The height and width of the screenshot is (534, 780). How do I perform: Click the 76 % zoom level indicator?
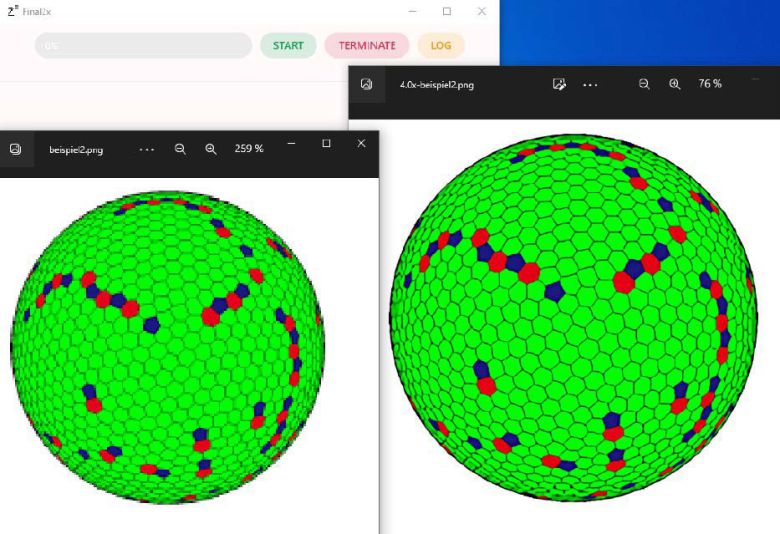click(x=710, y=85)
